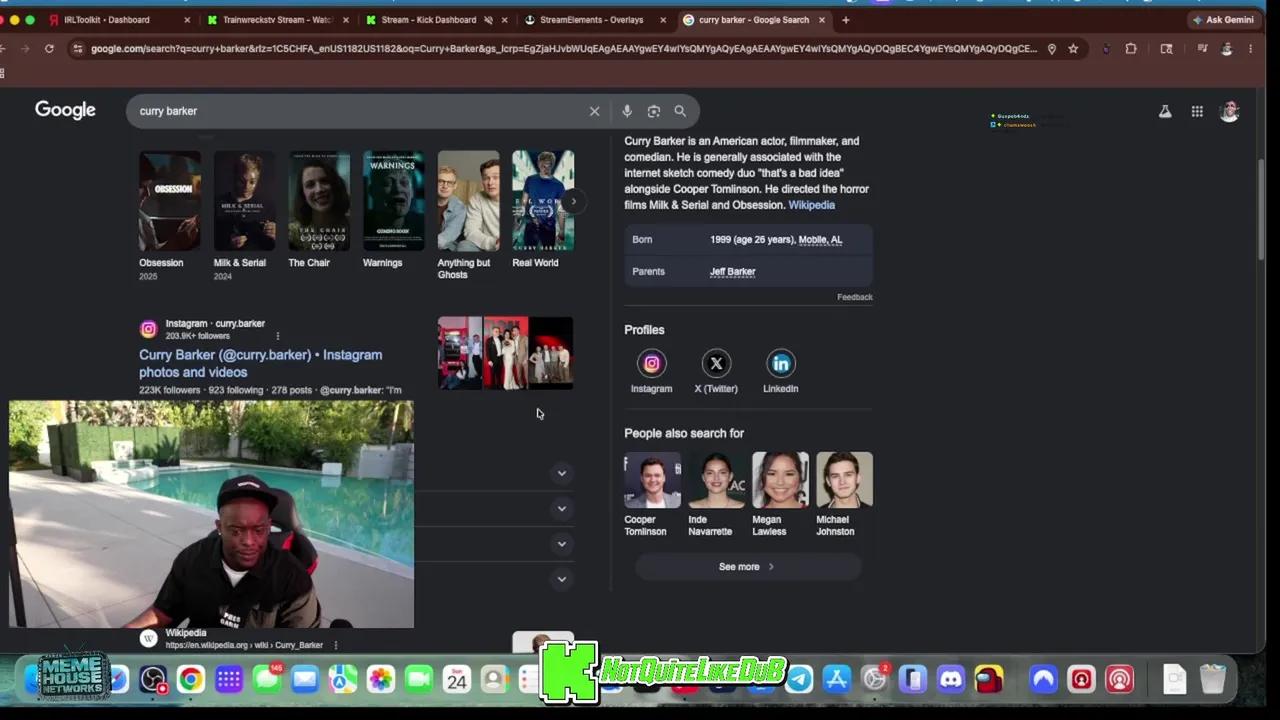Image resolution: width=1280 pixels, height=720 pixels.
Task: Open Maps from the dock
Action: point(343,680)
